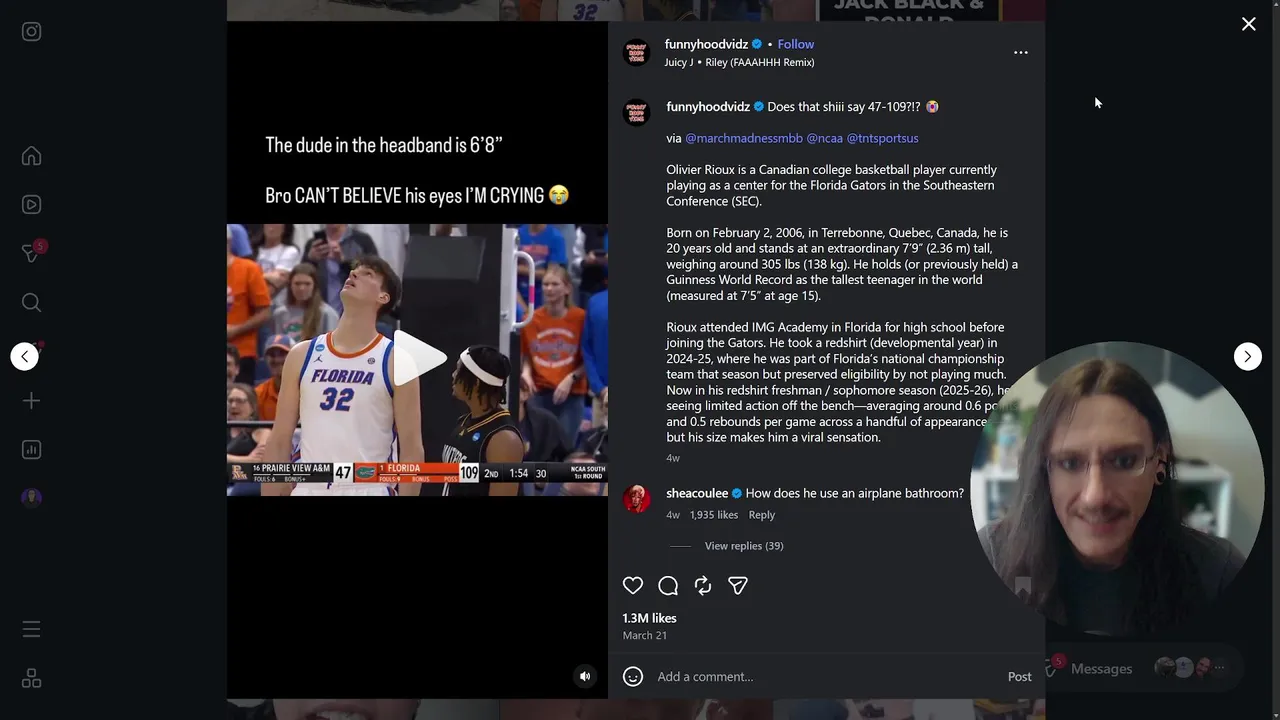Open the More hamburger menu in sidebar
Viewport: 1280px width, 720px height.
[x=31, y=630]
